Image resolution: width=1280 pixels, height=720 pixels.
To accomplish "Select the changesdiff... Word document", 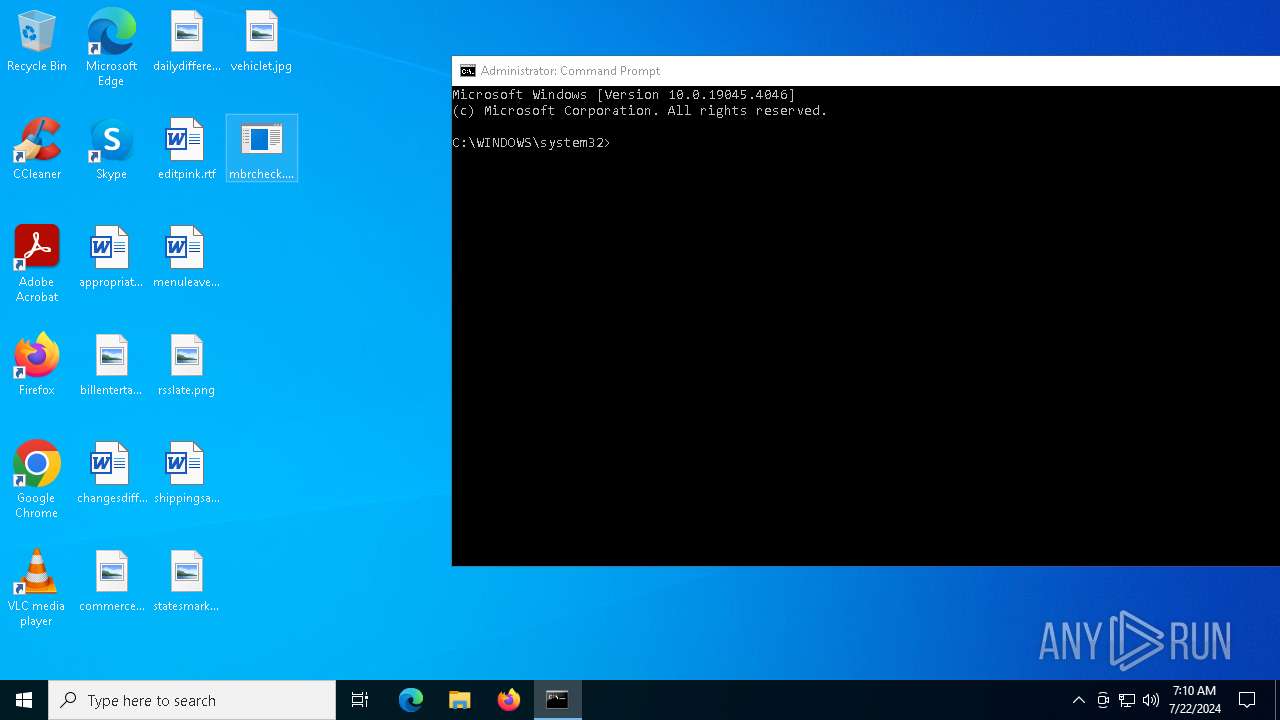I will [111, 474].
